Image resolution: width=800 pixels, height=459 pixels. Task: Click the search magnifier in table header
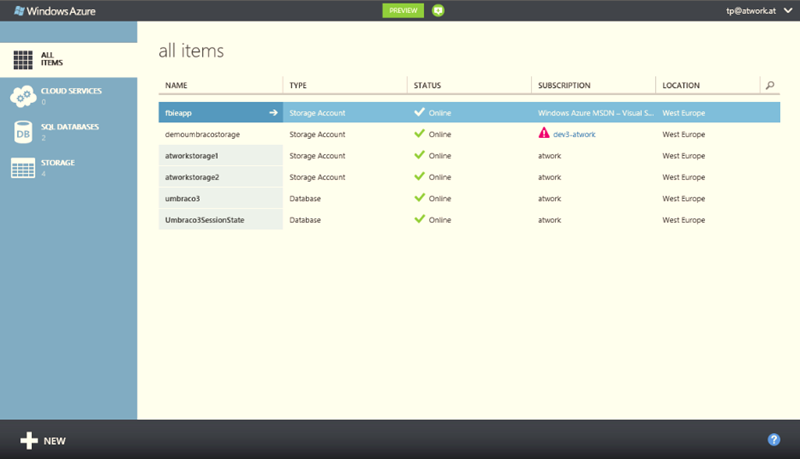769,86
